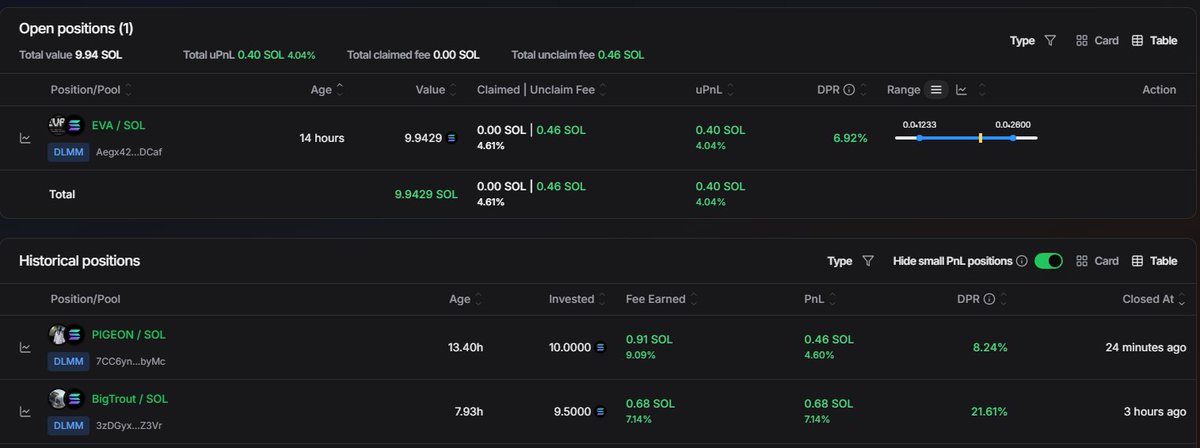
Task: Click DPR info icon in Historical positions
Action: (988, 299)
